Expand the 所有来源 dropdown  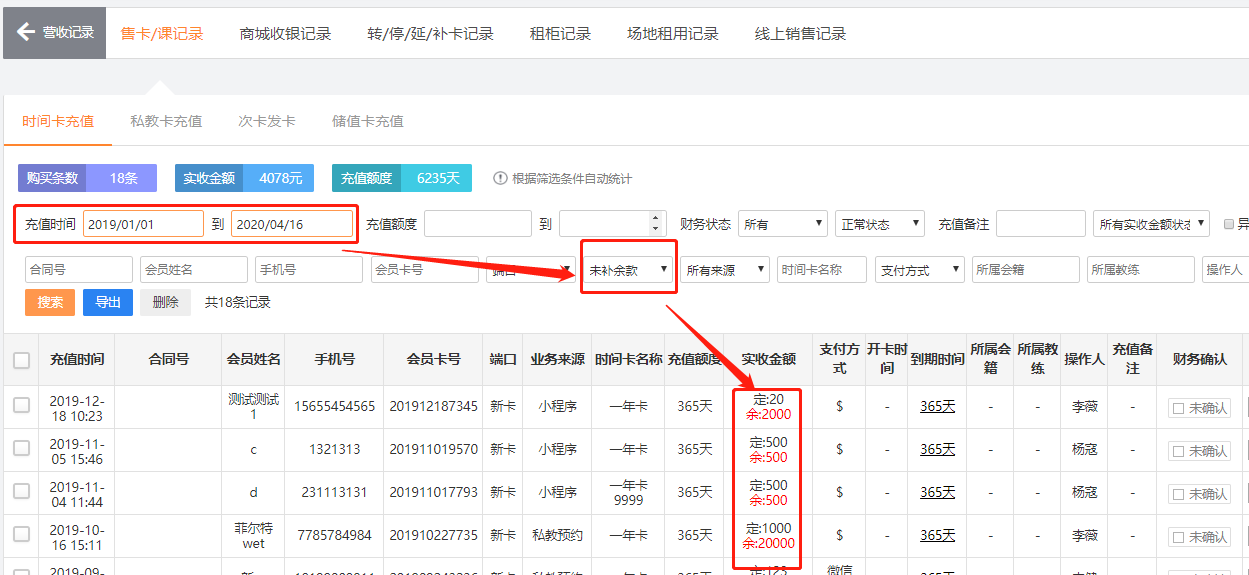pyautogui.click(x=725, y=270)
